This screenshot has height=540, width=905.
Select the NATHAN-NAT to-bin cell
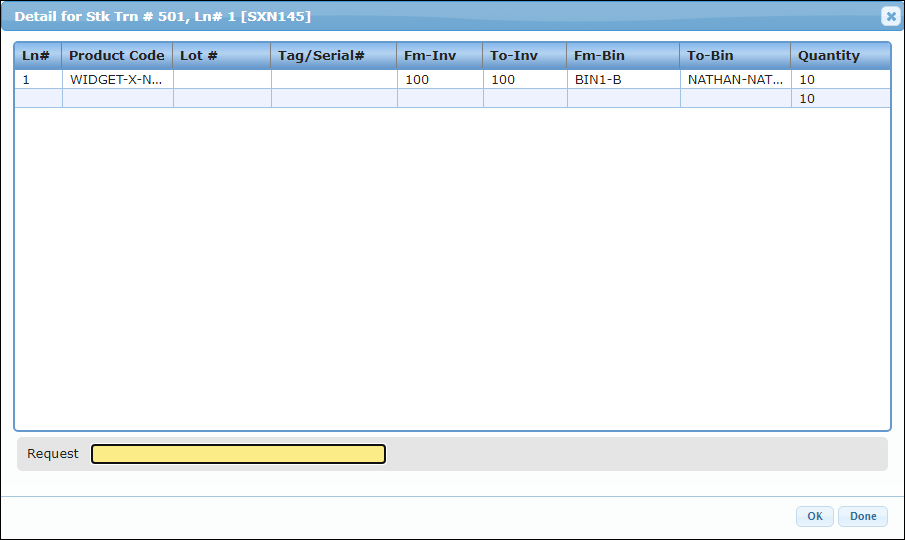(735, 79)
